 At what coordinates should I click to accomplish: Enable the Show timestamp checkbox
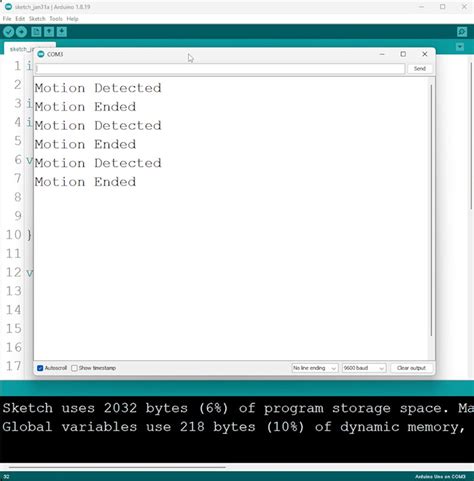point(74,368)
